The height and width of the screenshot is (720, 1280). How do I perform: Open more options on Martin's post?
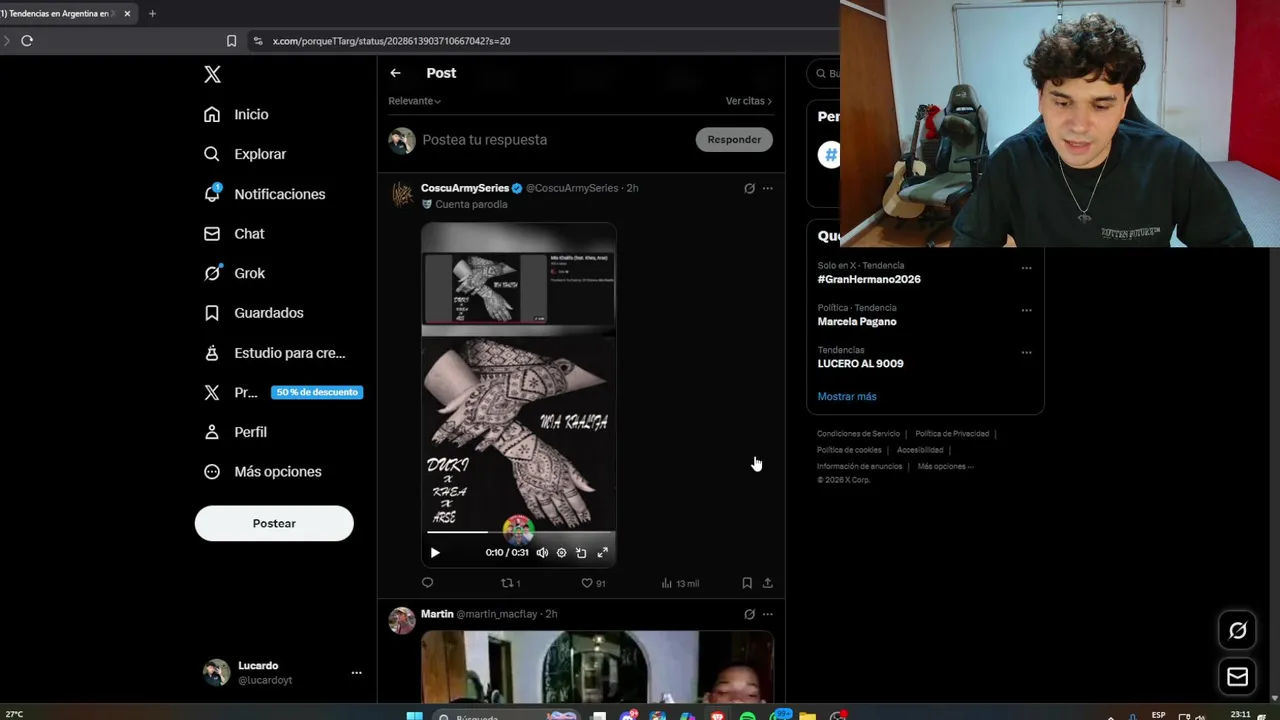767,614
